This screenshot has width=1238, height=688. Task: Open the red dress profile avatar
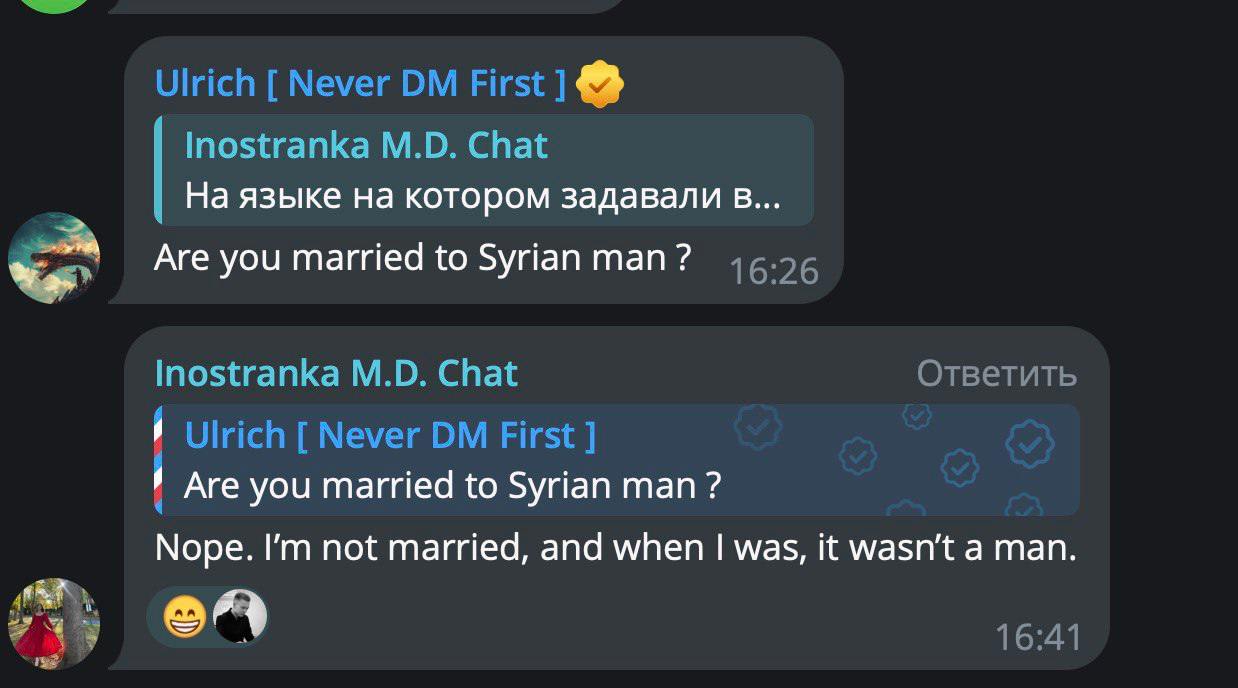(x=54, y=624)
